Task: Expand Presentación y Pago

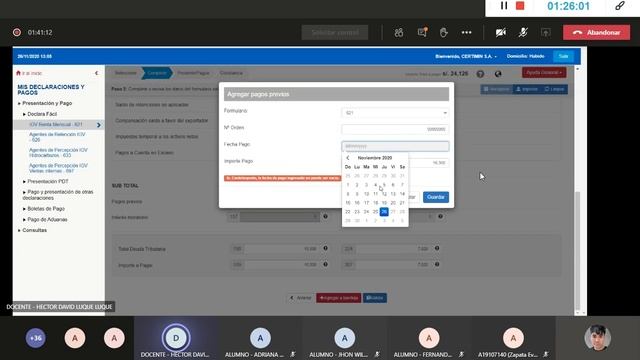Action: (47, 103)
